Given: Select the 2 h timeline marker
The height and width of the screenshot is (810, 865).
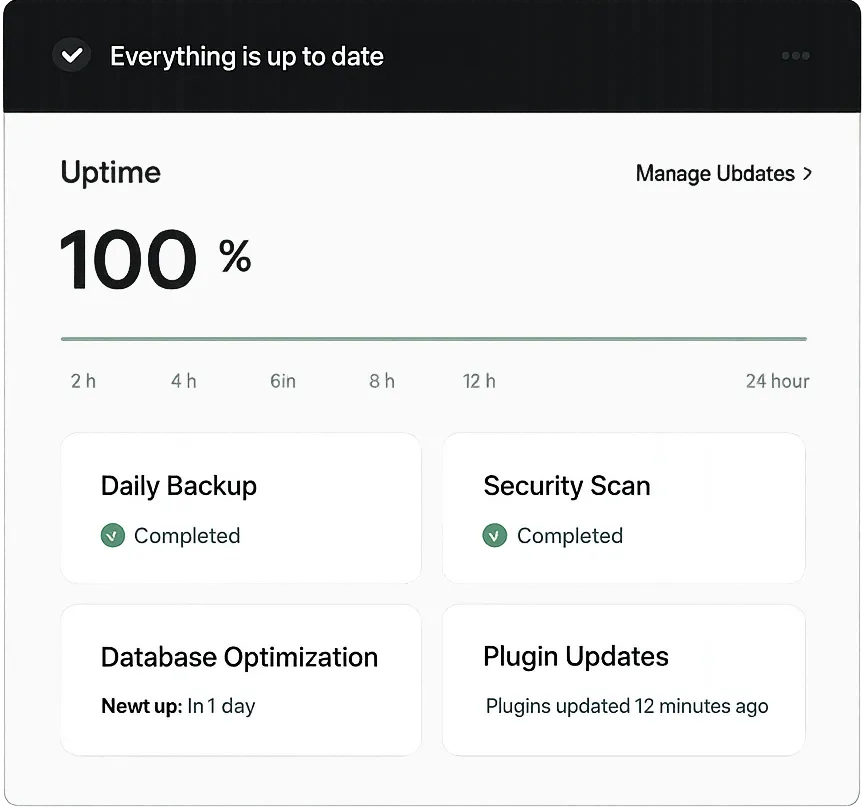Looking at the screenshot, I should (x=84, y=381).
